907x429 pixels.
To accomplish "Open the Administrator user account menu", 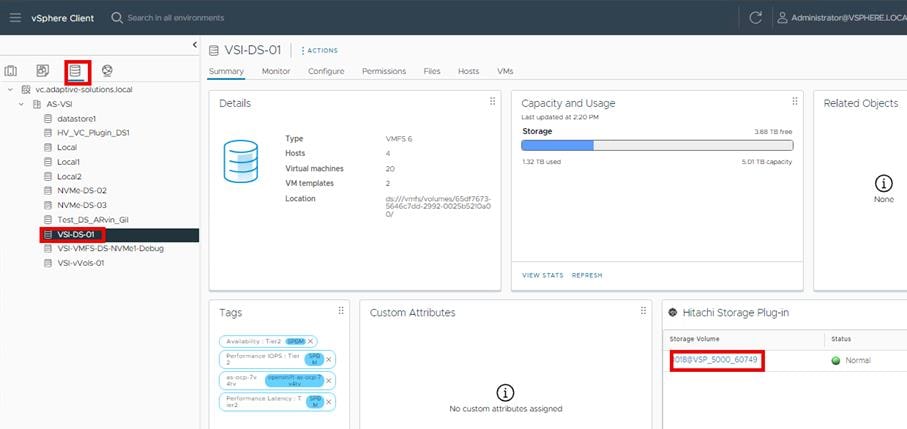I will pos(842,18).
